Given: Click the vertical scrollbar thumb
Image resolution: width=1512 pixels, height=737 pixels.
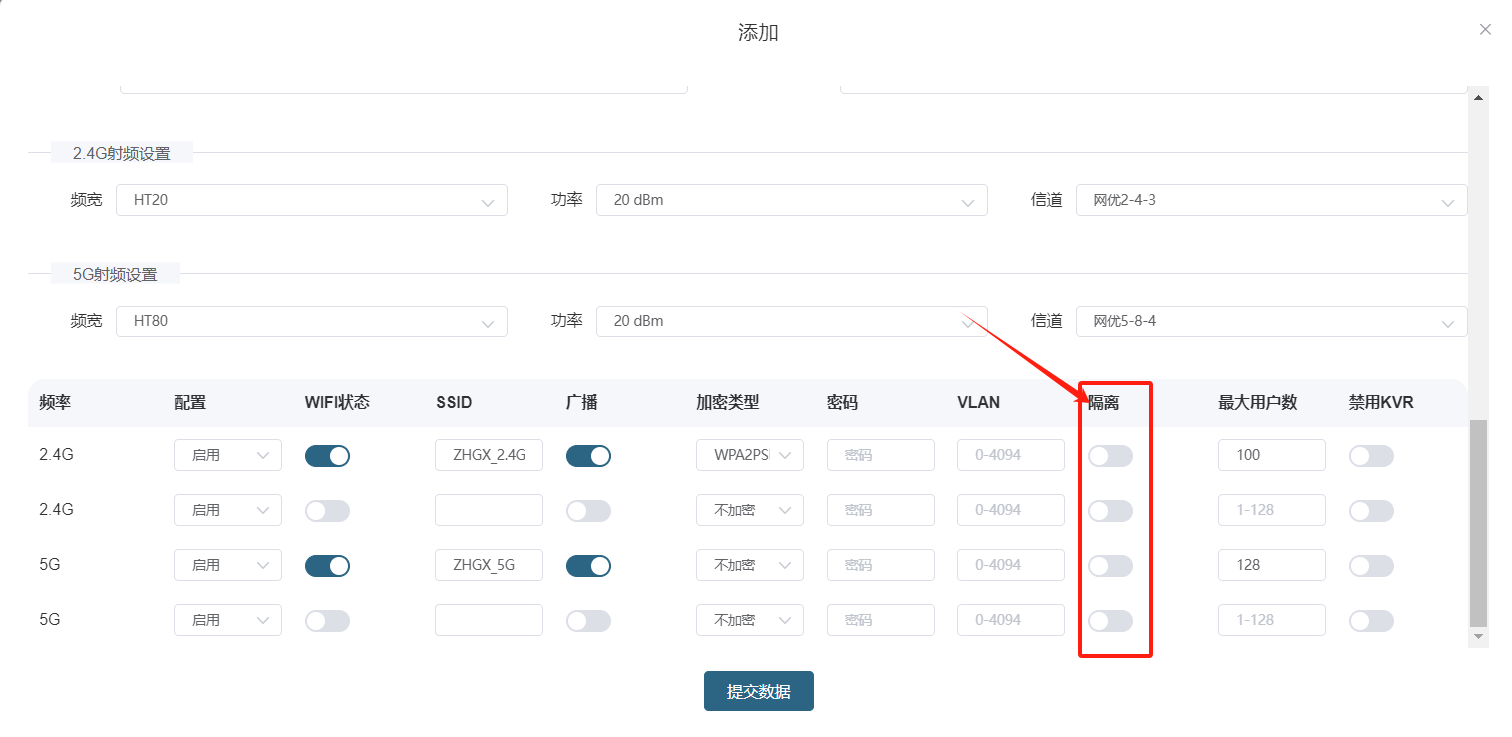Looking at the screenshot, I should [x=1478, y=520].
